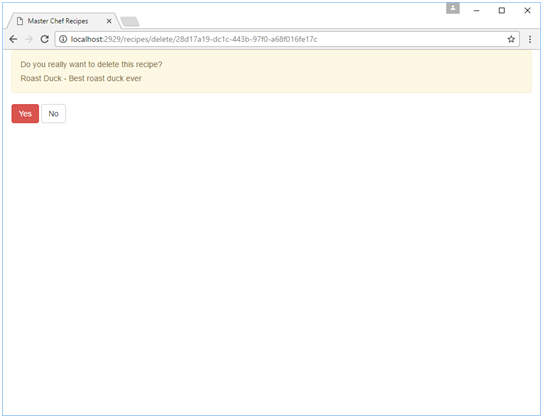Cancel deletion with the No button
543x418 pixels.
53,114
